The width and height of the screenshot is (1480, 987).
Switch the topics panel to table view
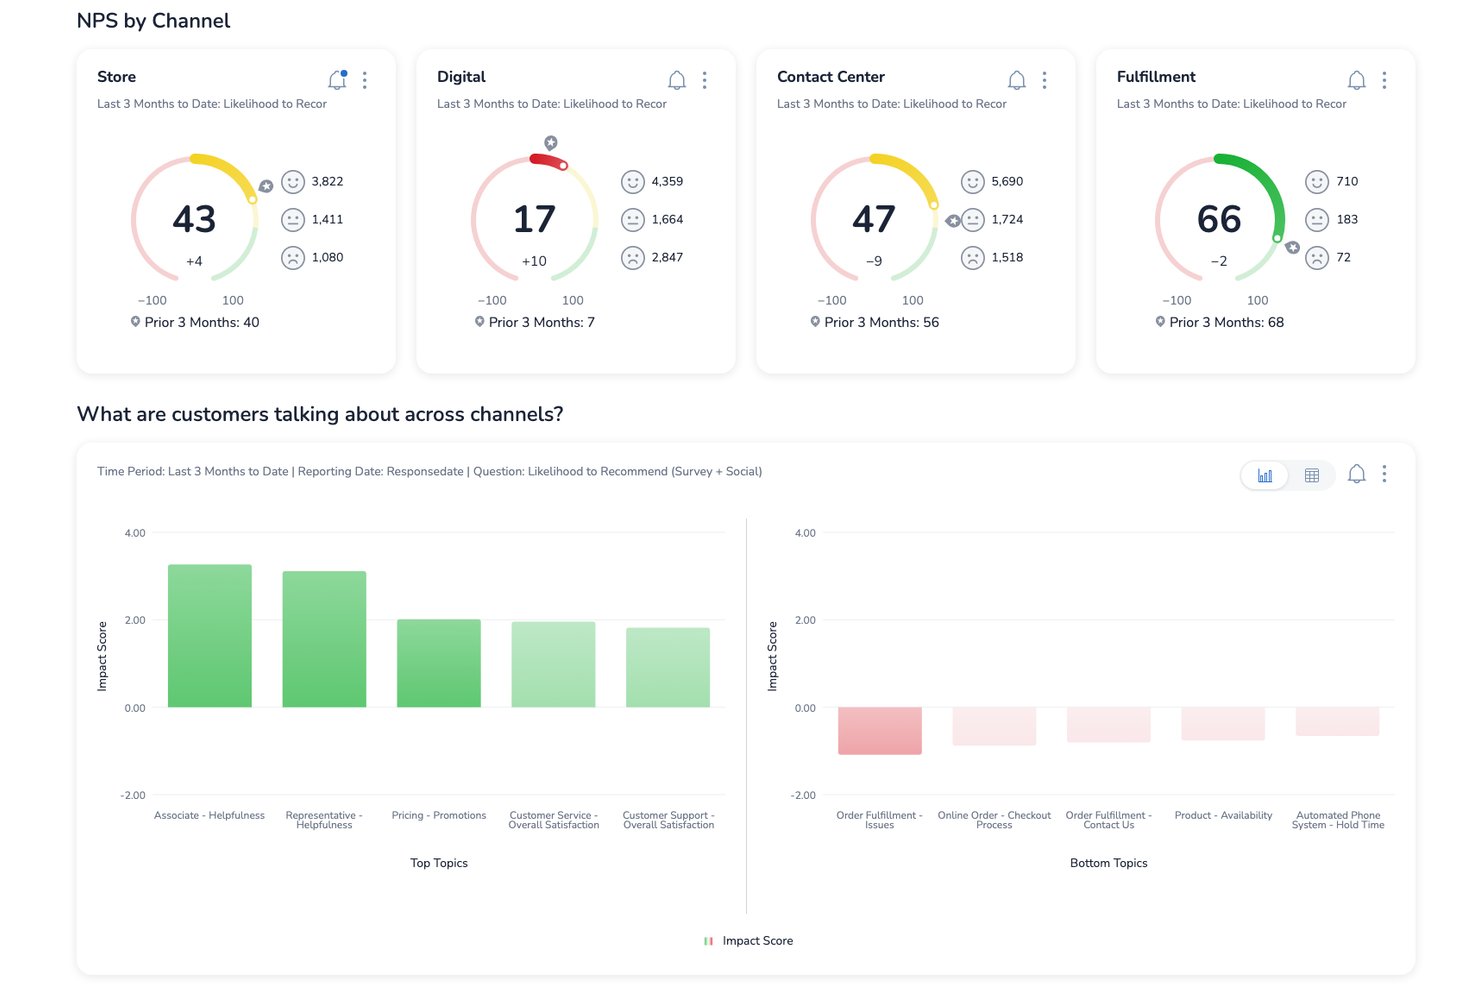pyautogui.click(x=1312, y=476)
